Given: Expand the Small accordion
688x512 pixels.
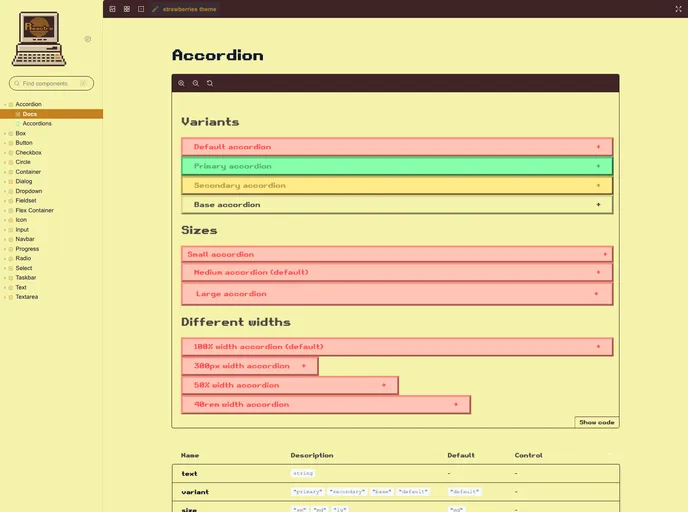Looking at the screenshot, I should [x=397, y=254].
